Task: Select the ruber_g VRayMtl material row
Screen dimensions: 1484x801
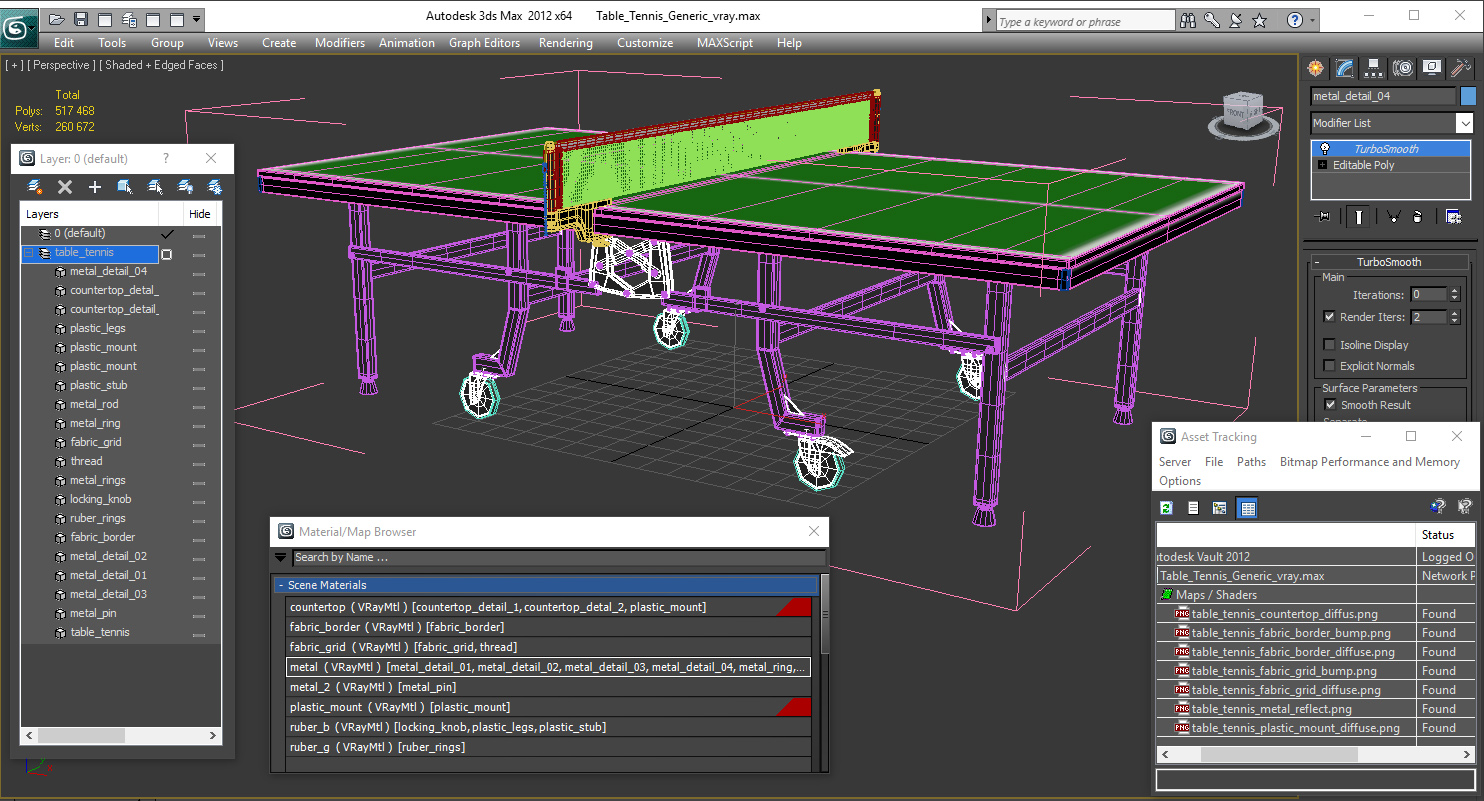Action: pyautogui.click(x=548, y=747)
